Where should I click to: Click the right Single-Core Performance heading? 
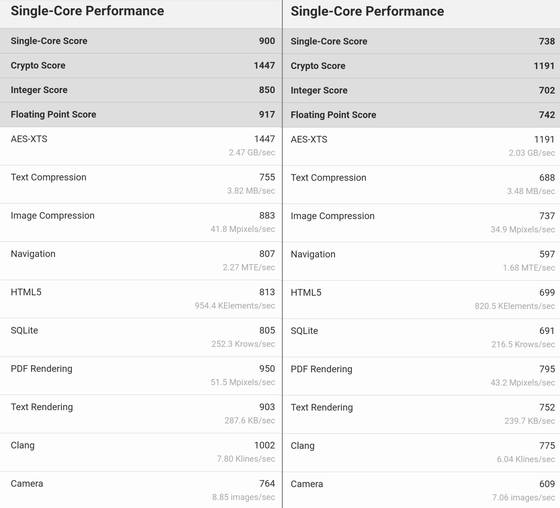coord(367,11)
